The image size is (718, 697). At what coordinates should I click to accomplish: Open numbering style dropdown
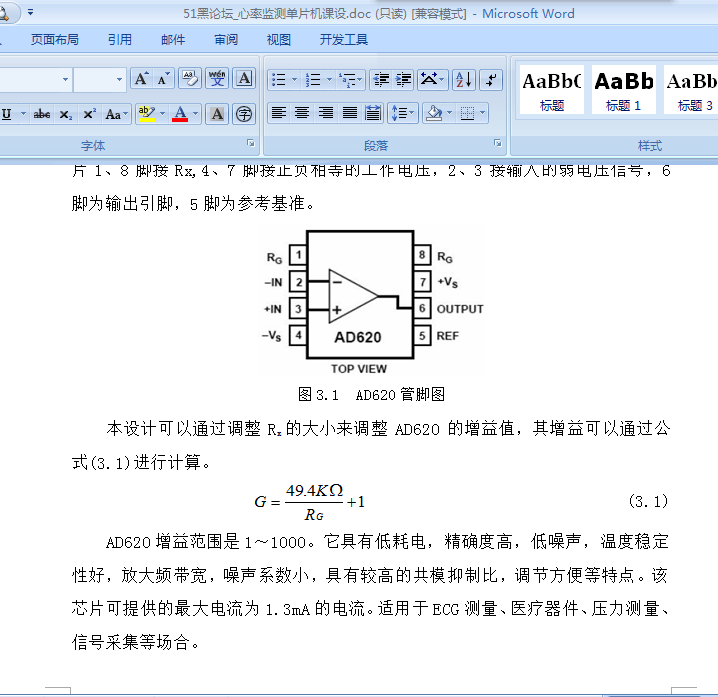click(x=329, y=80)
